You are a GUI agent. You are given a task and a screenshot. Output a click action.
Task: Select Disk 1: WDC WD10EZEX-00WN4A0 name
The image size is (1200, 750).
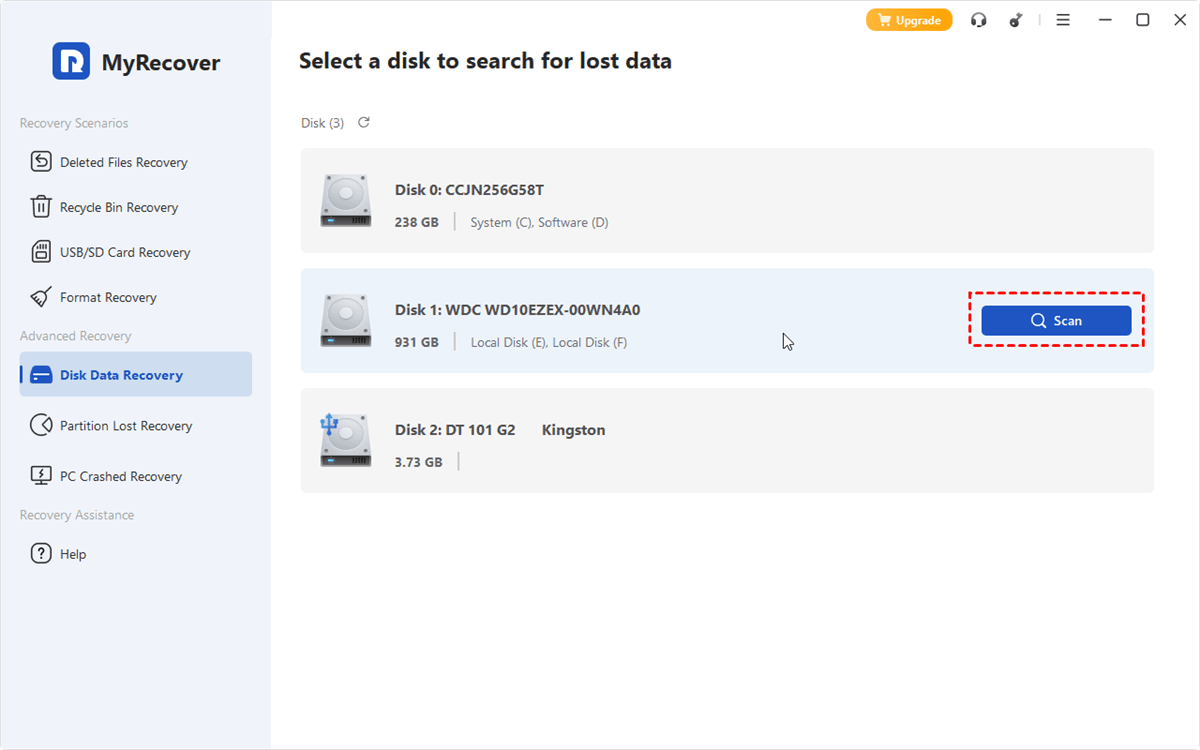pos(517,310)
